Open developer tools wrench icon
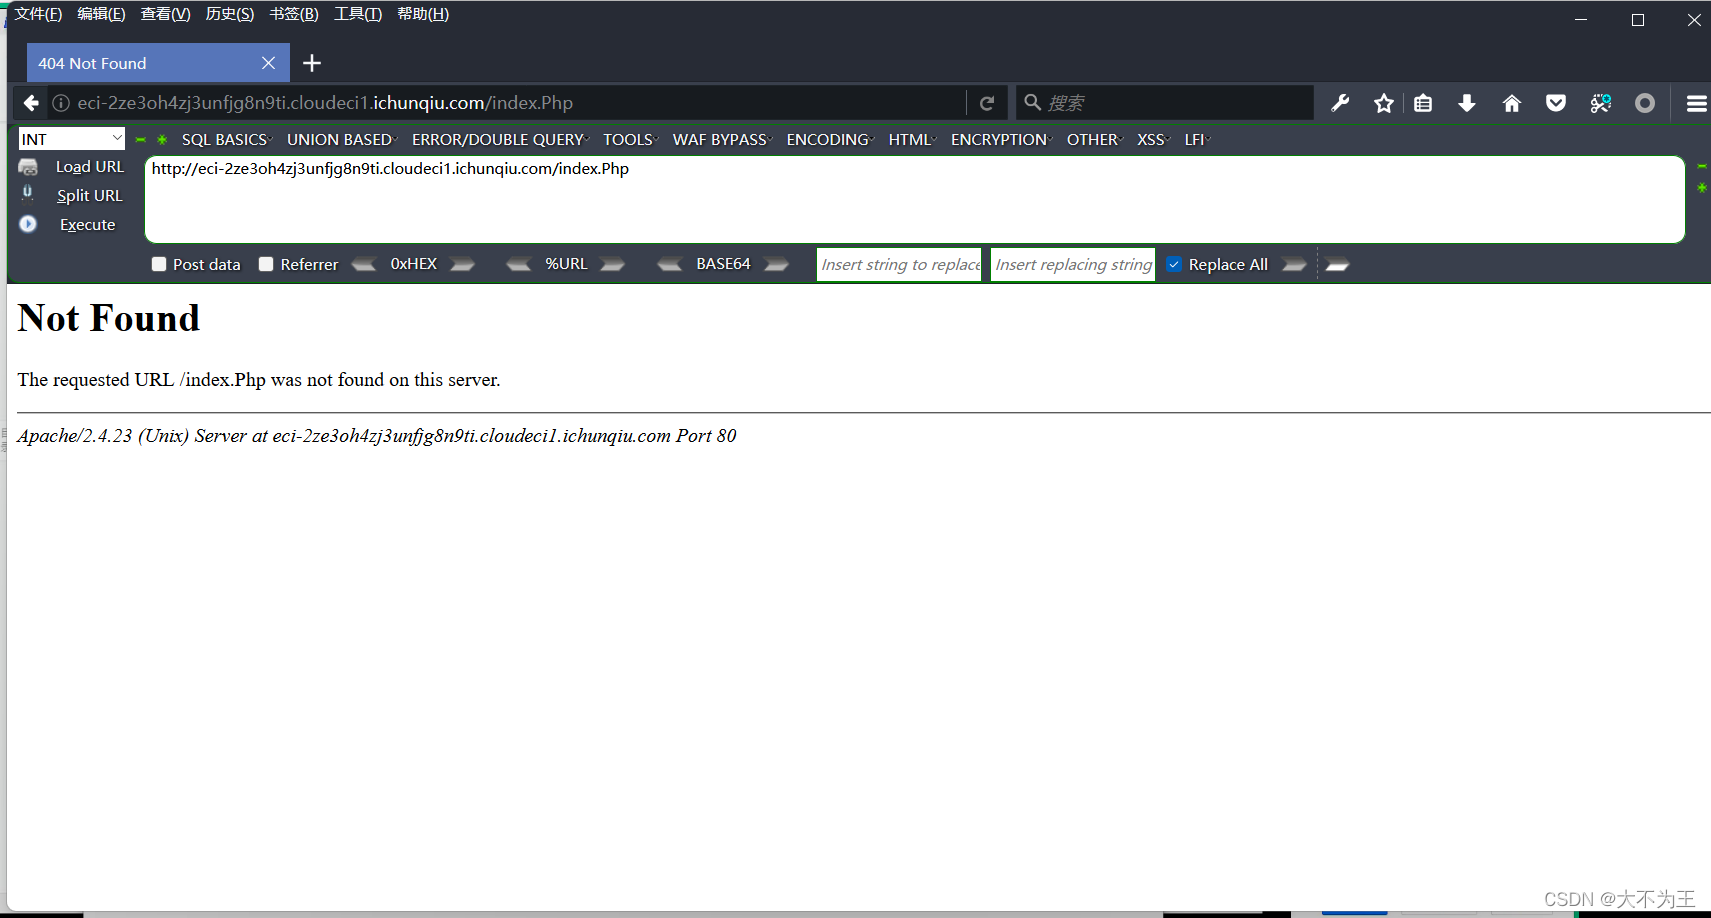Screen dimensions: 1711x918 click(x=1340, y=103)
